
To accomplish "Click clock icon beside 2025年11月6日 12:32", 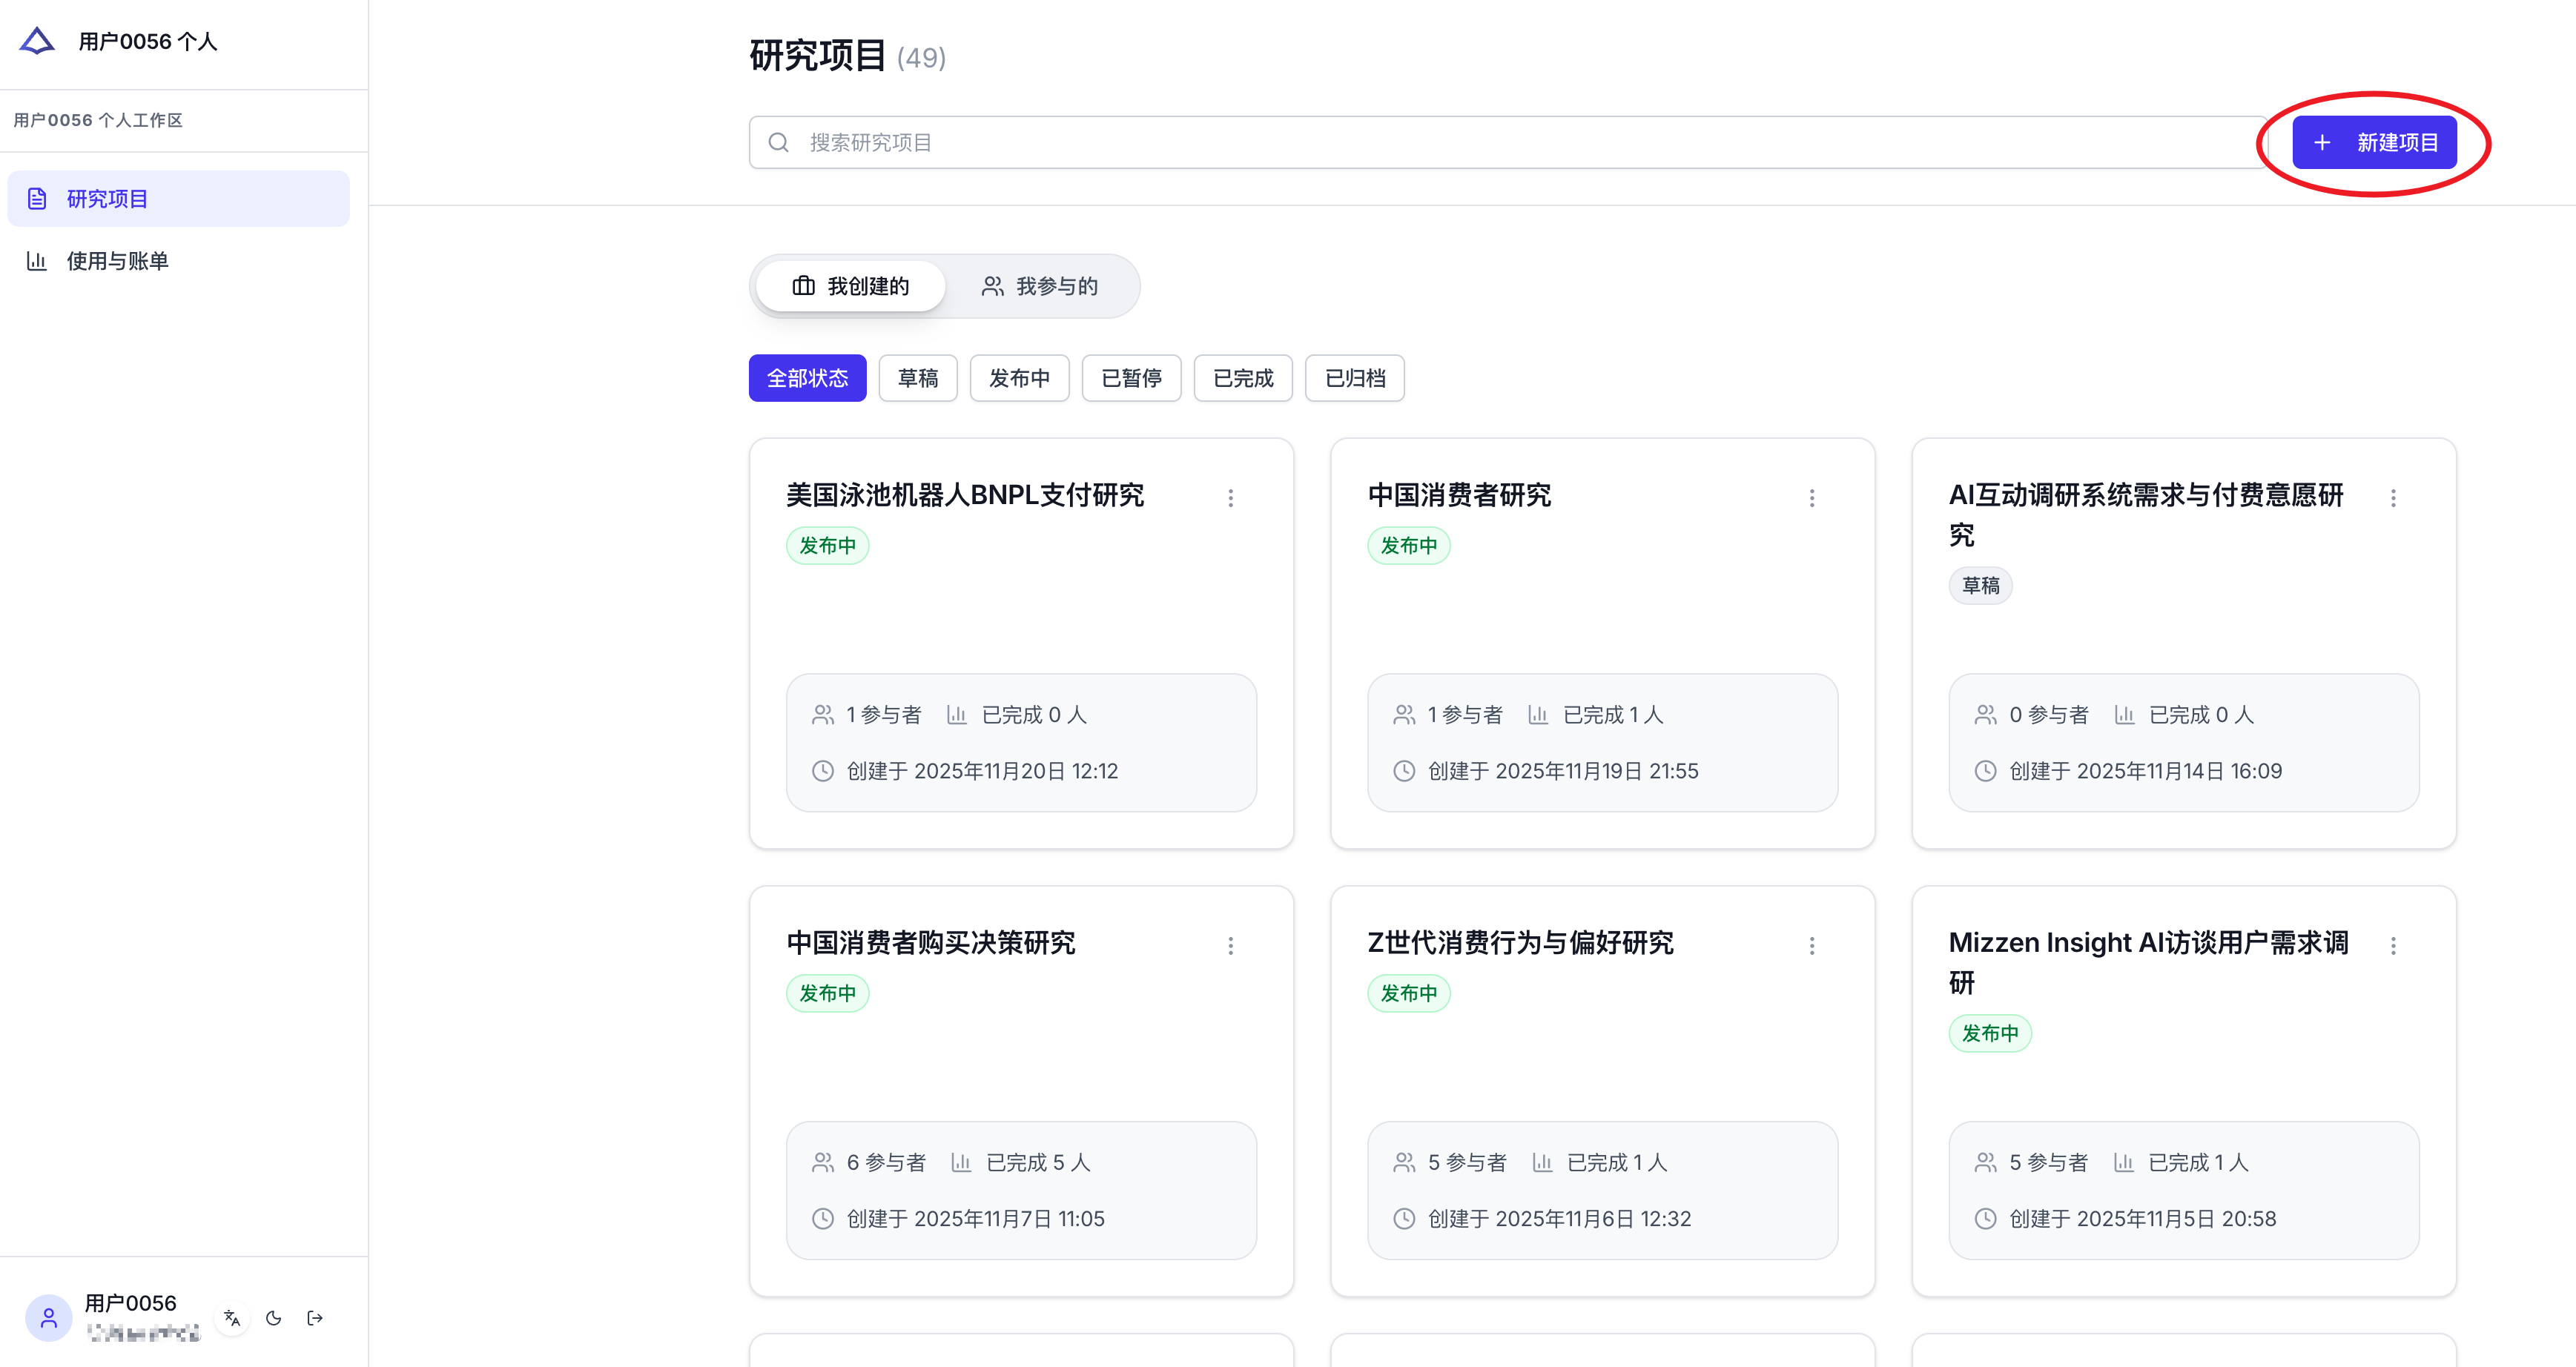I will click(x=1404, y=1218).
